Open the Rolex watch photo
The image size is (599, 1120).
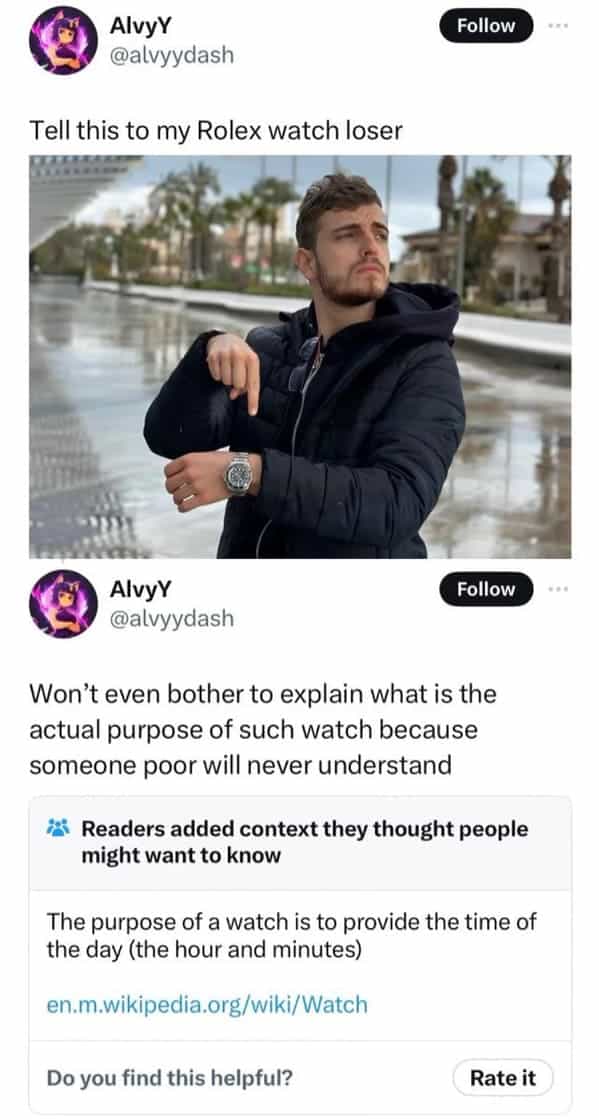(300, 356)
